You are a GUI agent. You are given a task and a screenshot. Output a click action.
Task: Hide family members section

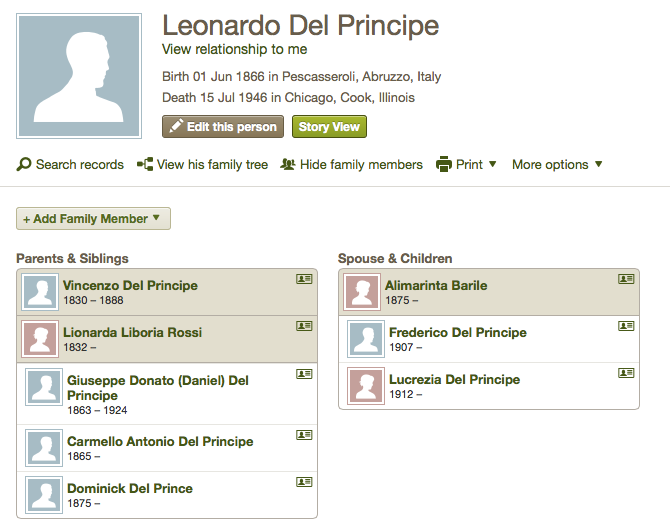click(x=351, y=164)
